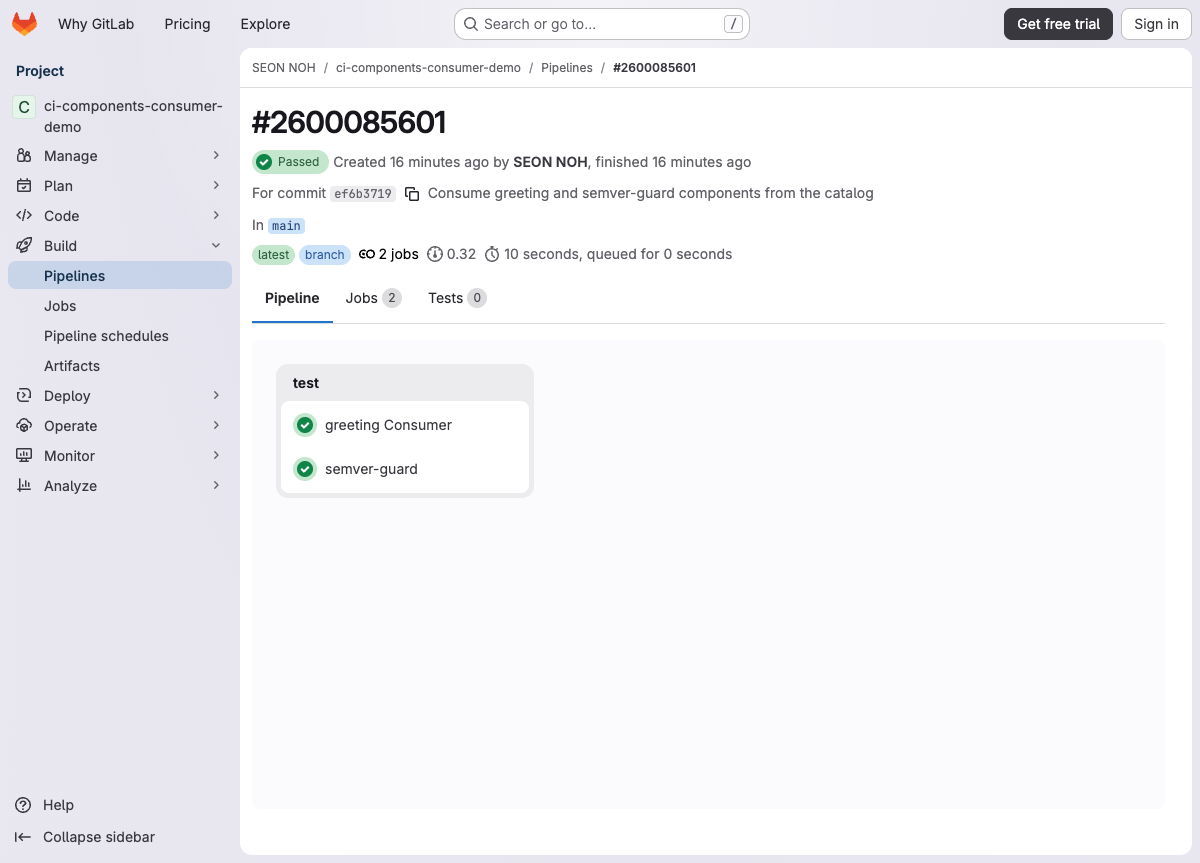The width and height of the screenshot is (1200, 863).
Task: Click the Monitor screen icon
Action: click(x=24, y=456)
